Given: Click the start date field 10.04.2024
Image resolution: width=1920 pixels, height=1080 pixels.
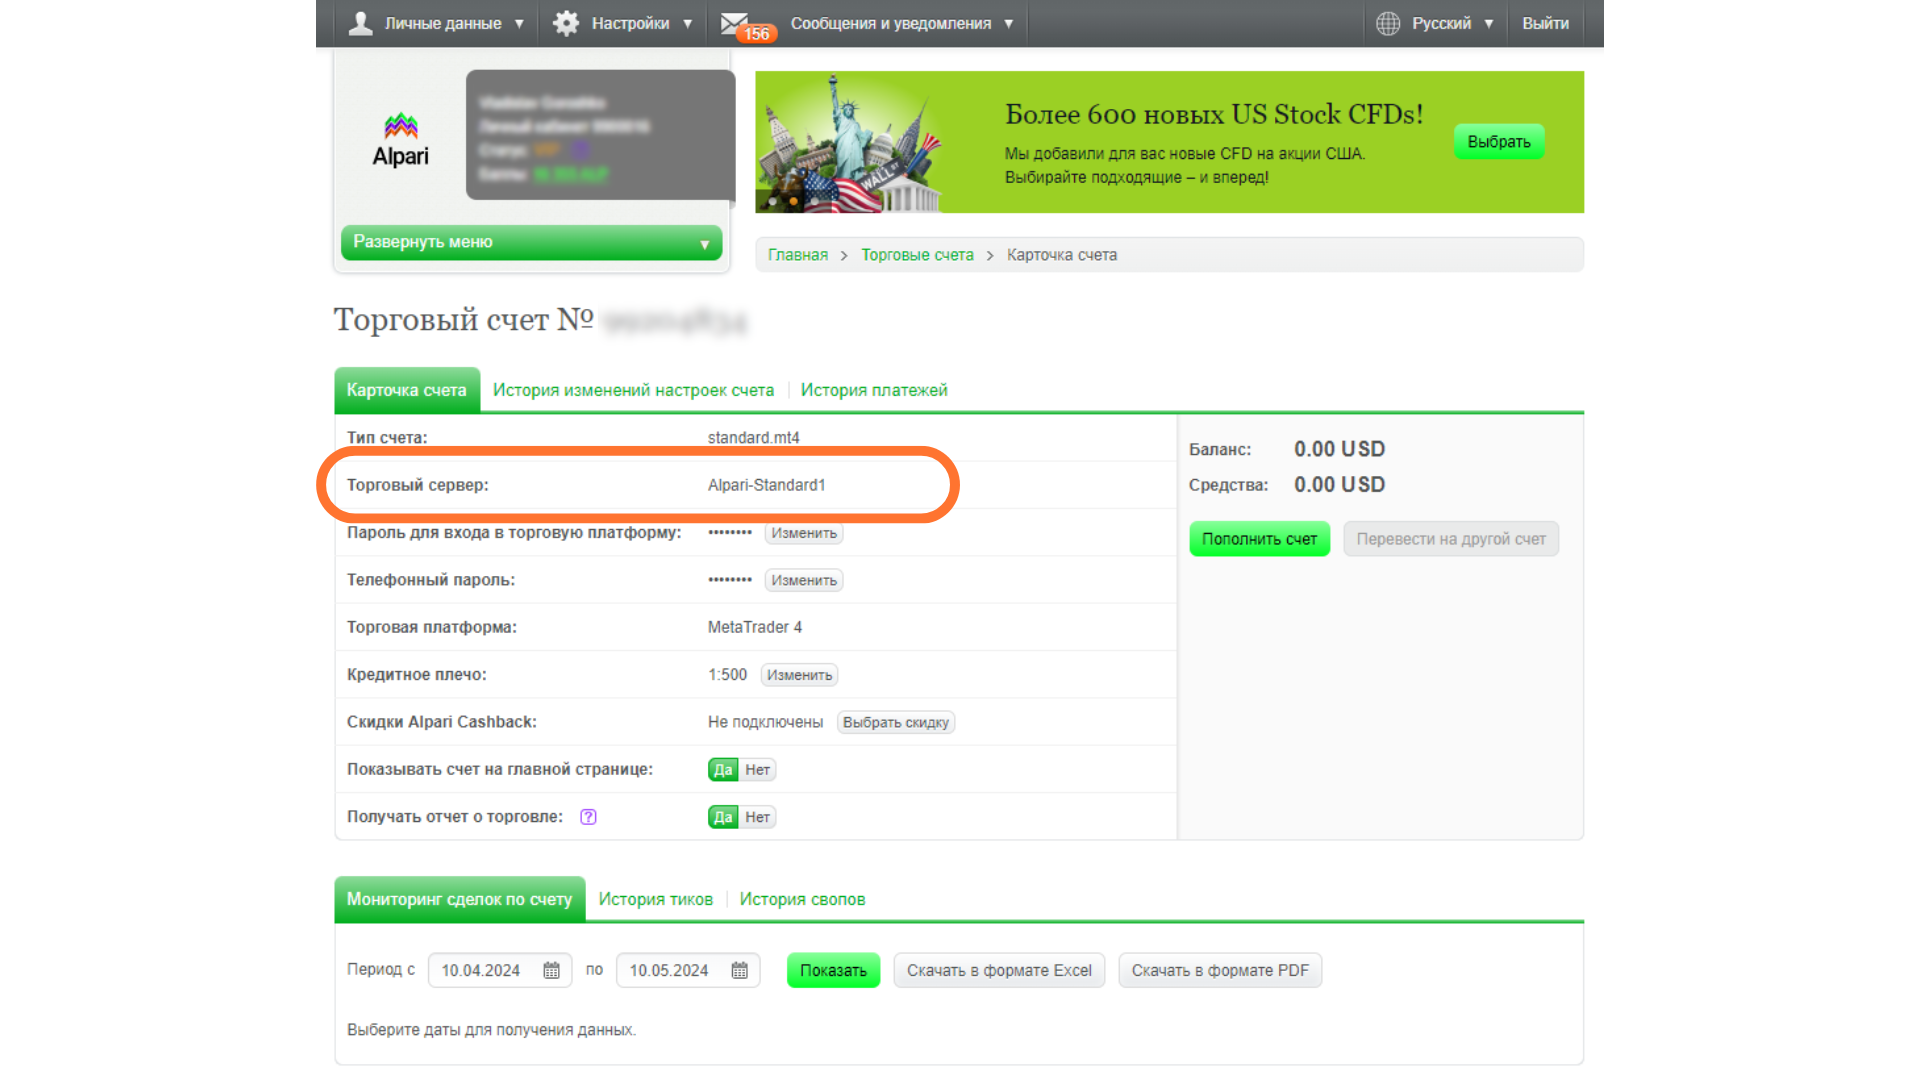Looking at the screenshot, I should (x=500, y=971).
